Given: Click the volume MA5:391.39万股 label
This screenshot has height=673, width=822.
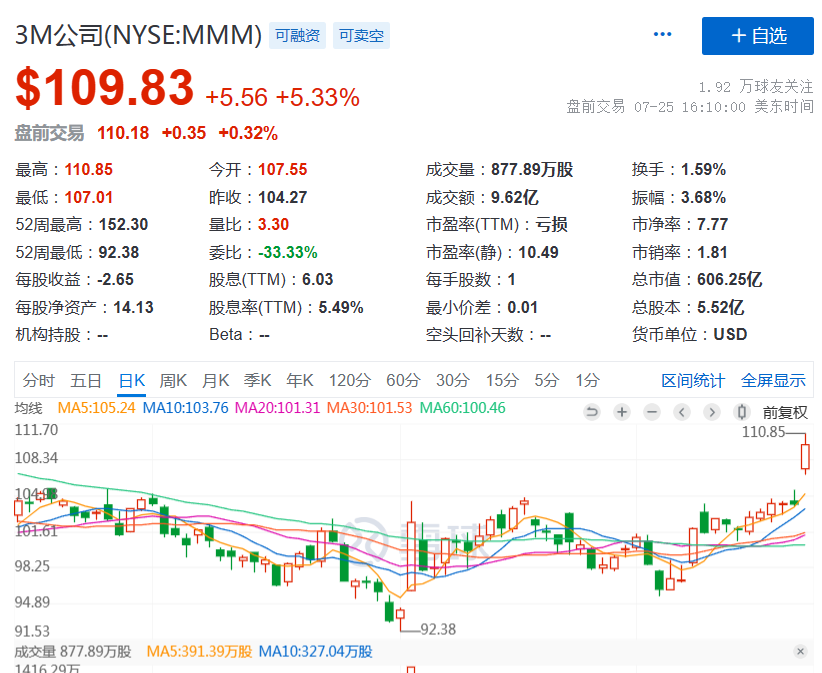Looking at the screenshot, I should pos(199,652).
